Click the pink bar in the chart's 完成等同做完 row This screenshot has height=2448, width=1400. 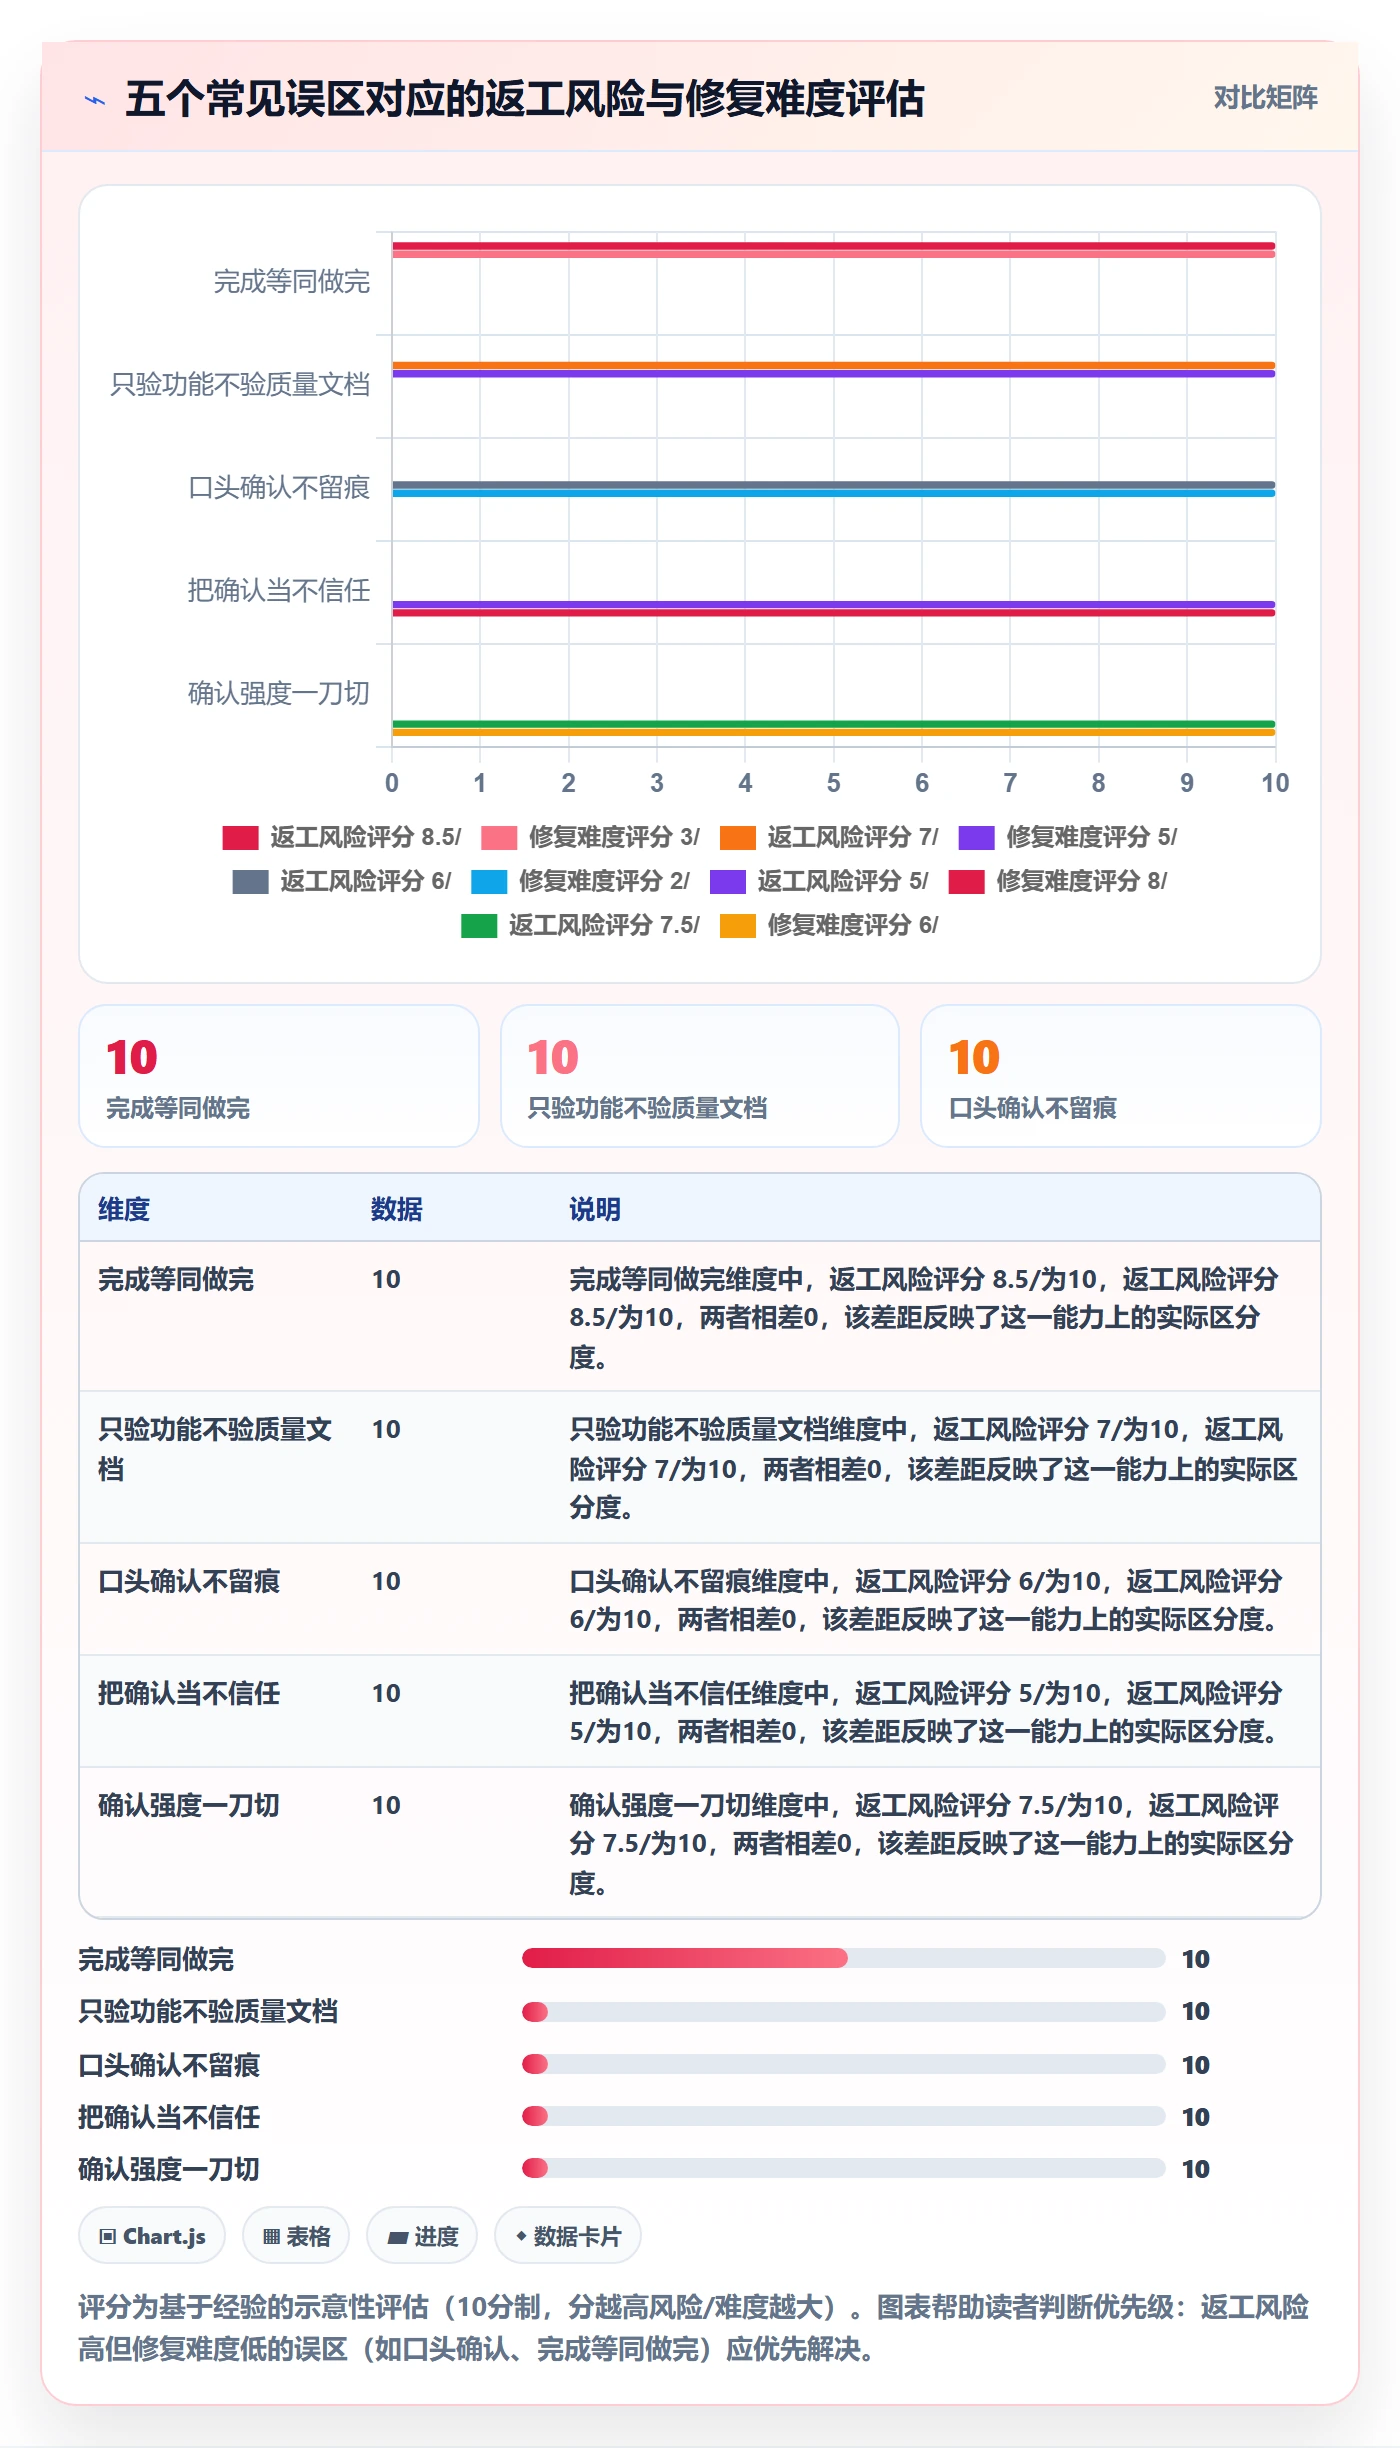[834, 254]
